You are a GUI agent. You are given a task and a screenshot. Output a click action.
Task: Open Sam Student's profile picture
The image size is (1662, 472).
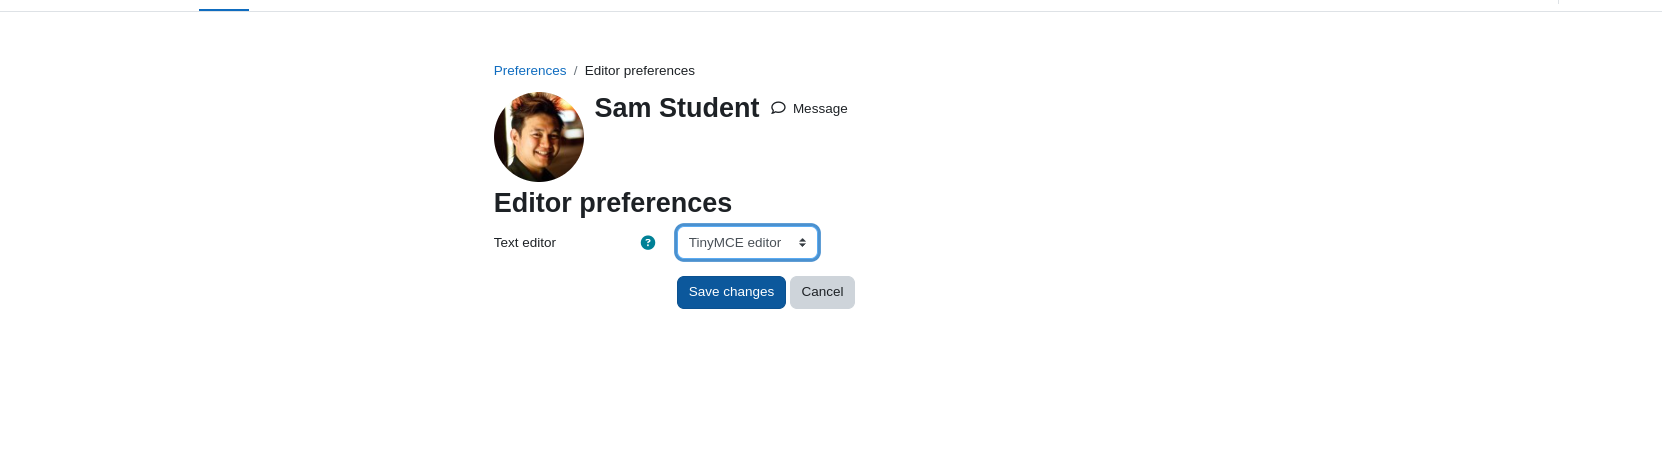539,137
